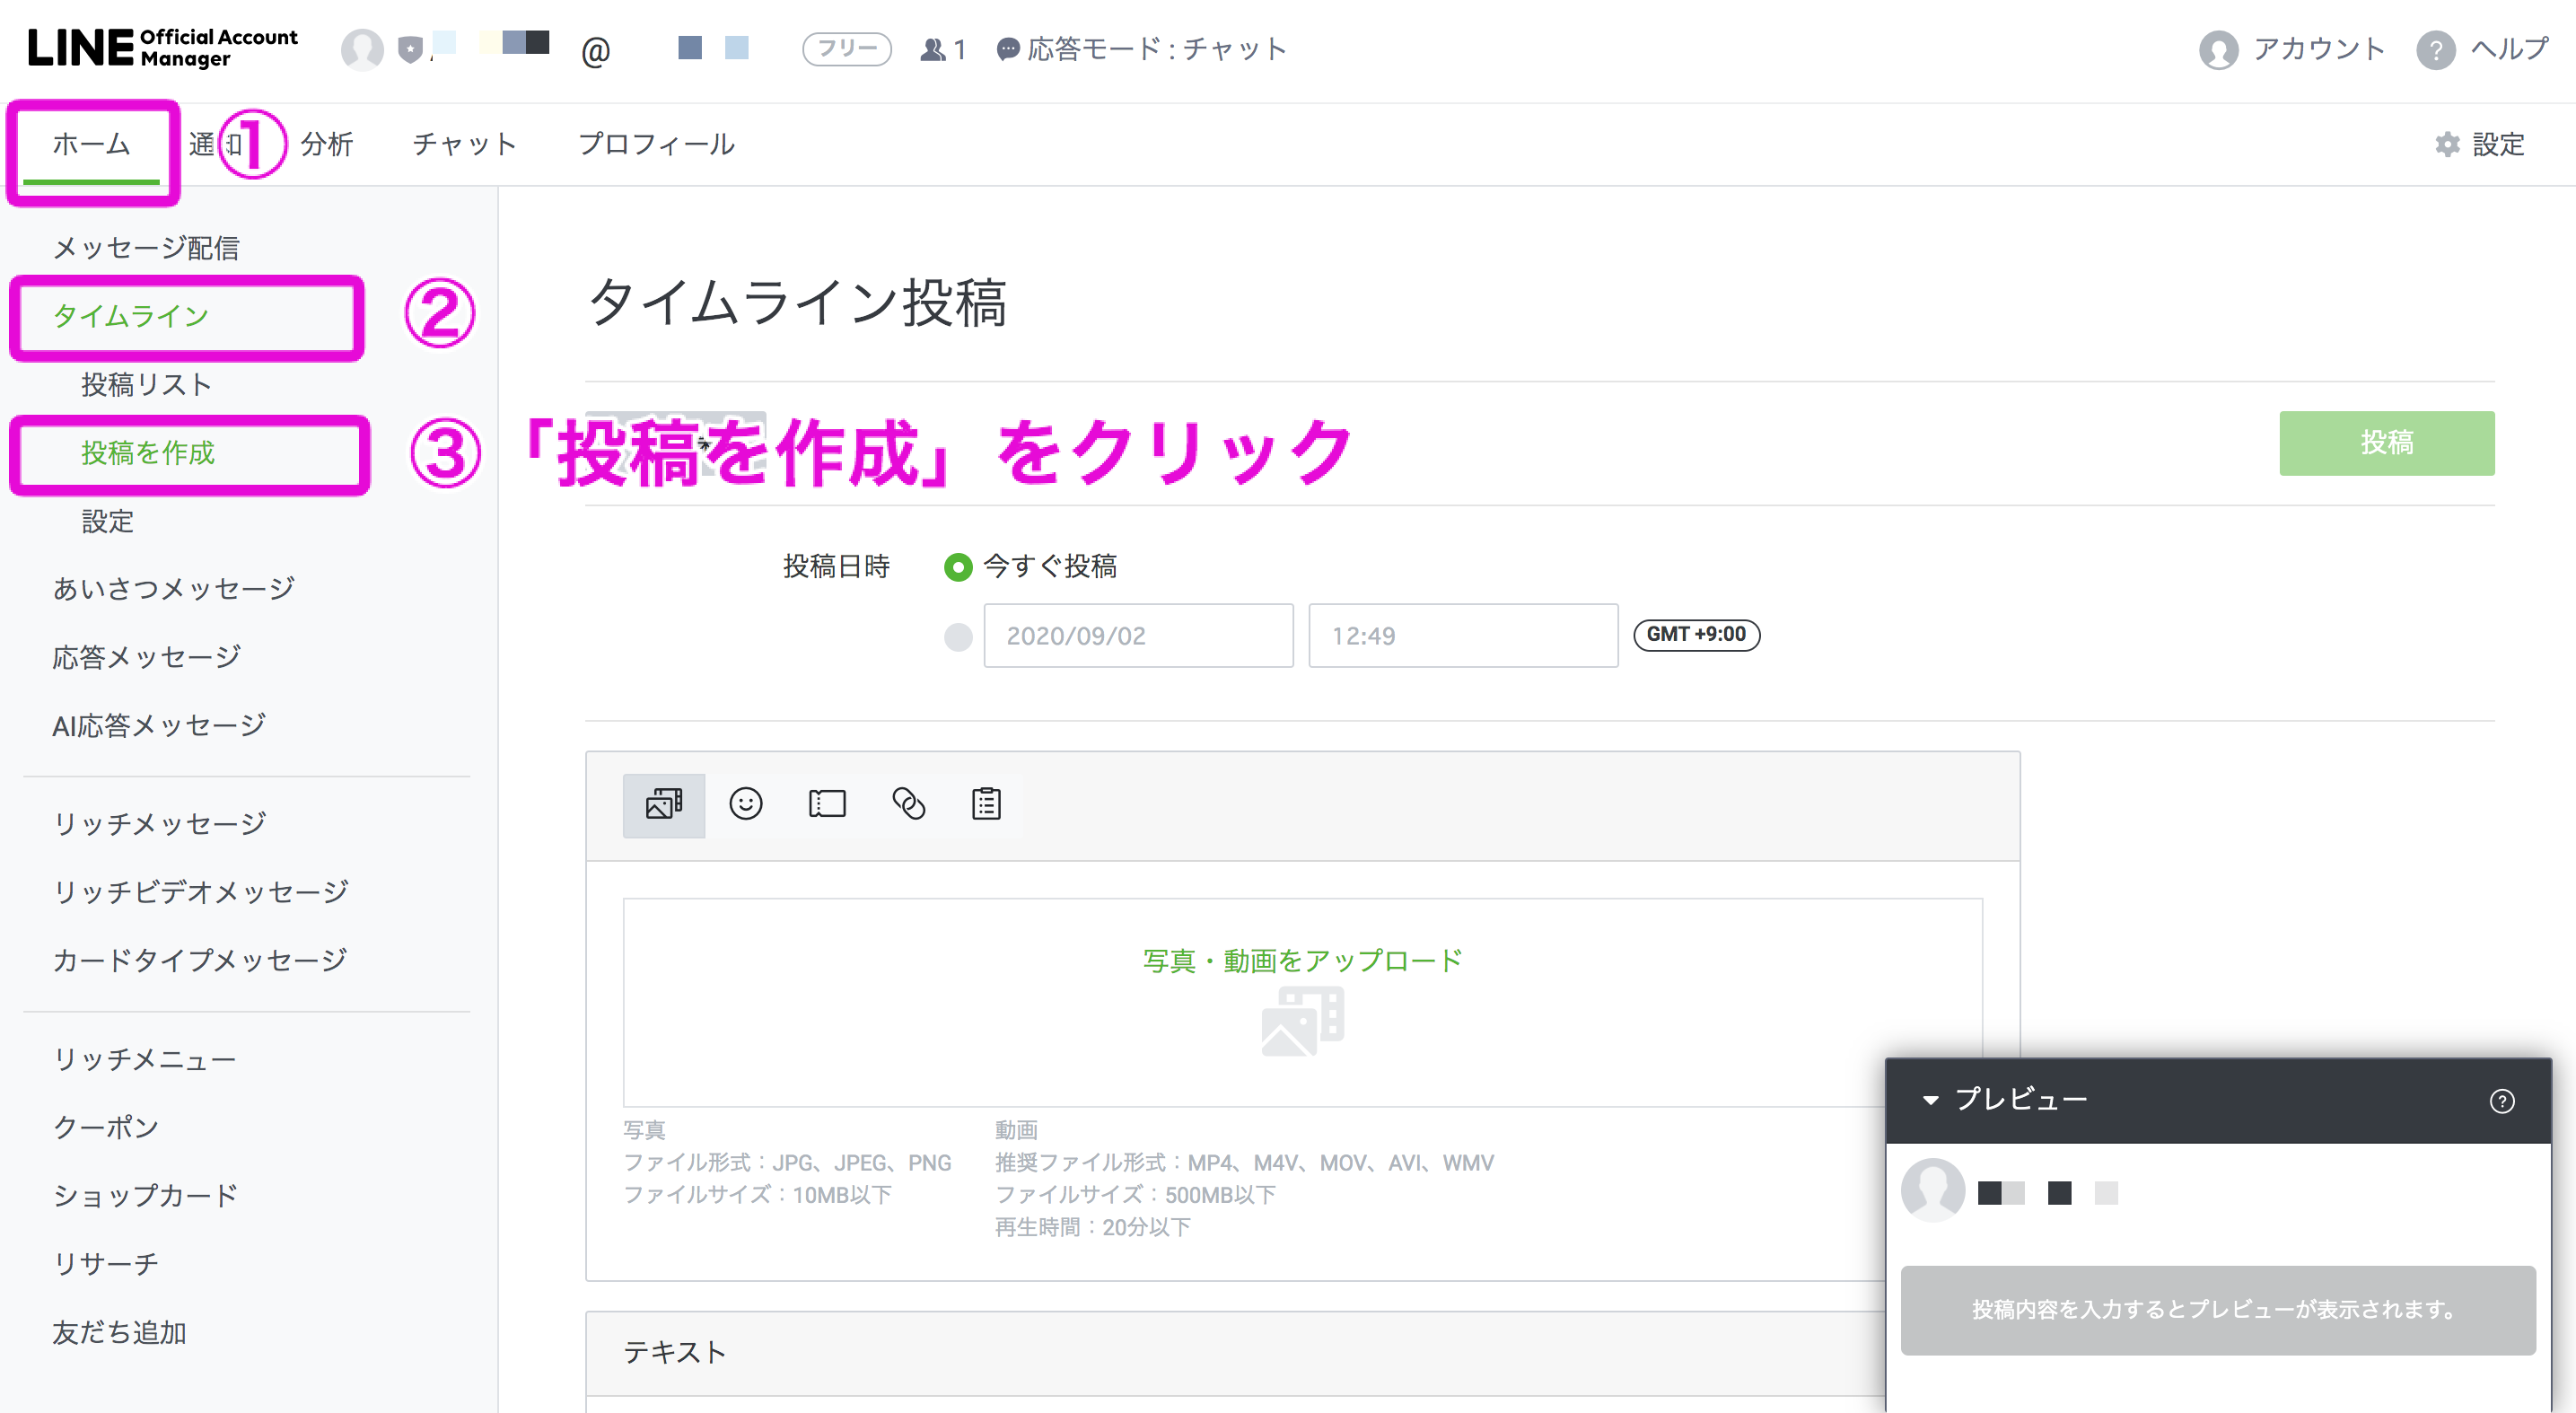Click the フリー plan badge
The height and width of the screenshot is (1413, 2576).
tap(846, 49)
